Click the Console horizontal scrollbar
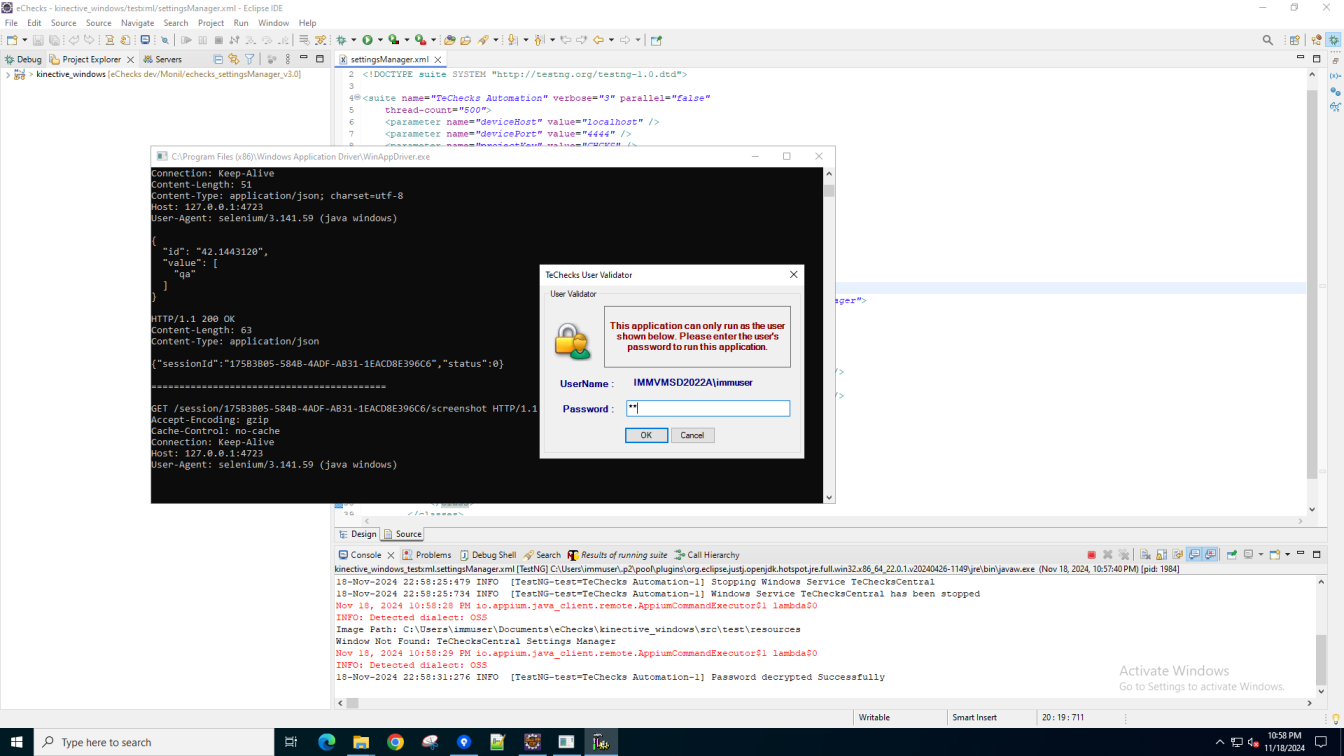1344x756 pixels. click(x=823, y=703)
